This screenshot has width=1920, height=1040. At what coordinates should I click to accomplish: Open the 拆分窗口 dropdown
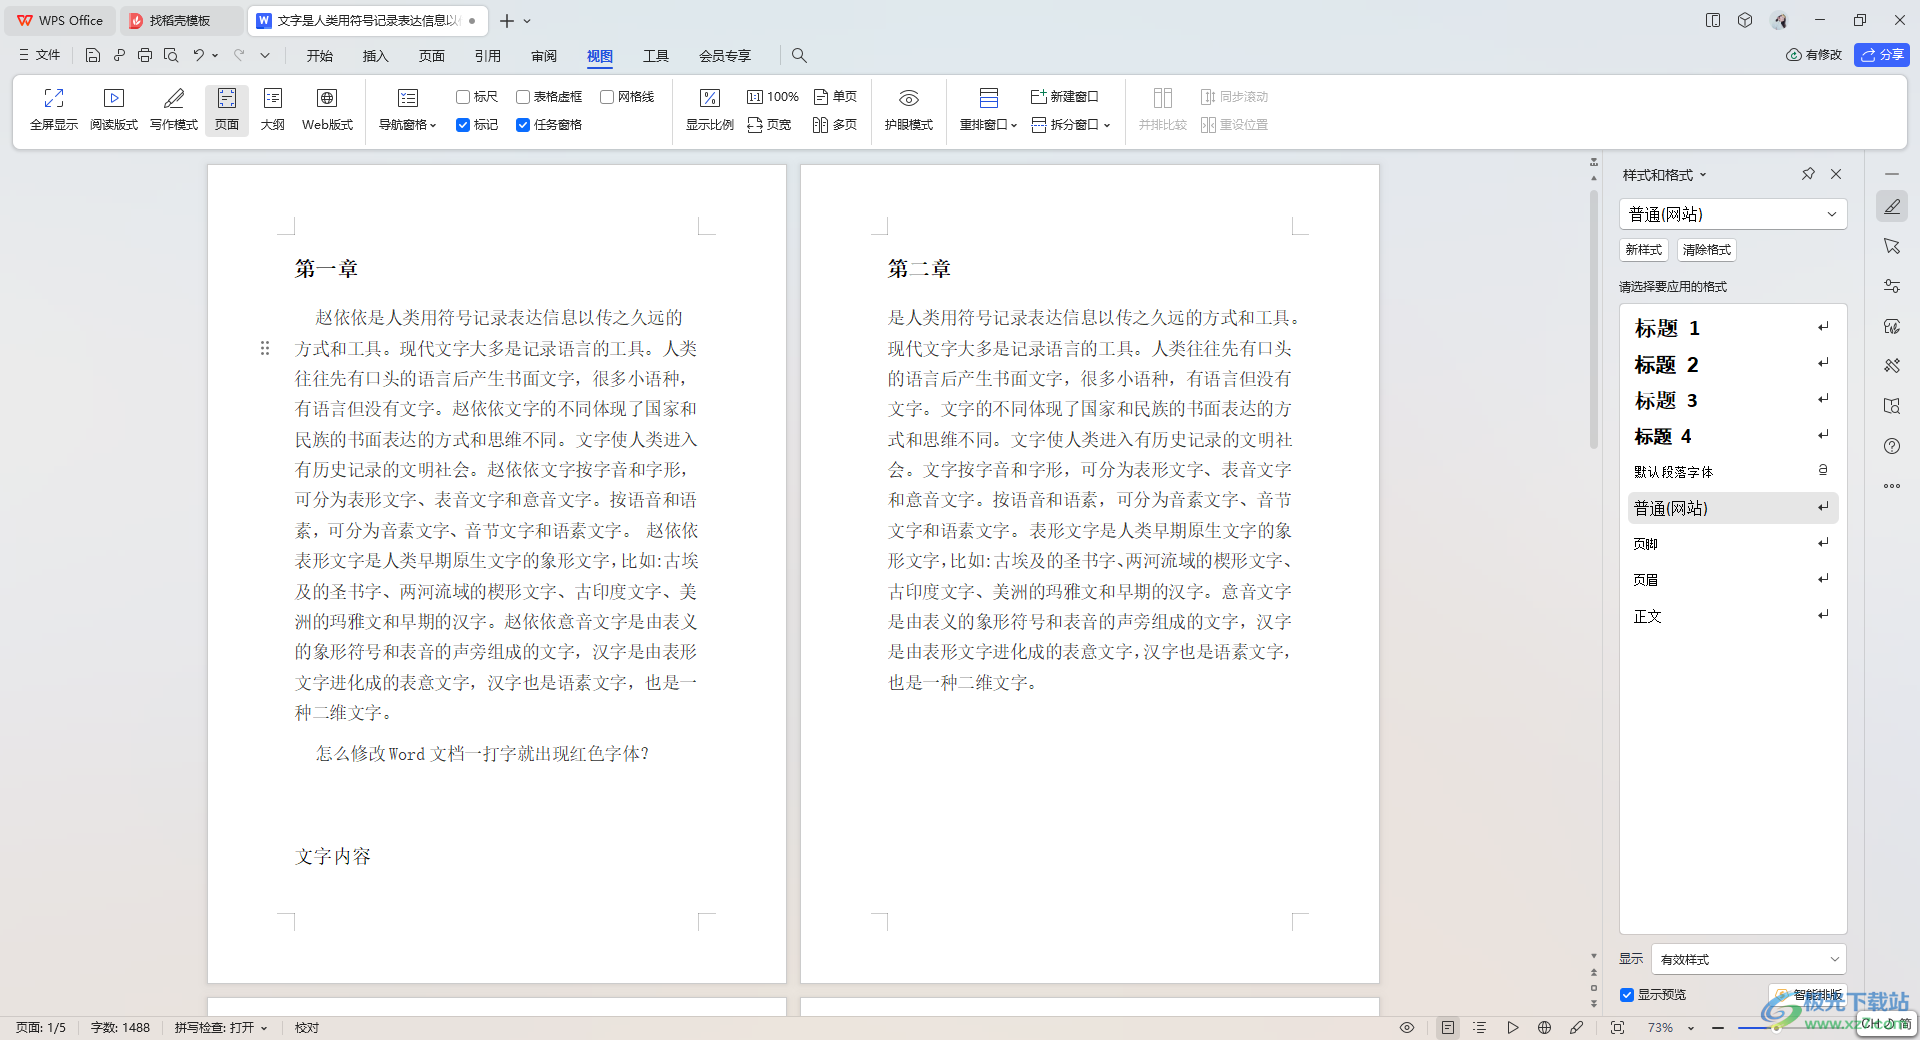tap(1072, 125)
